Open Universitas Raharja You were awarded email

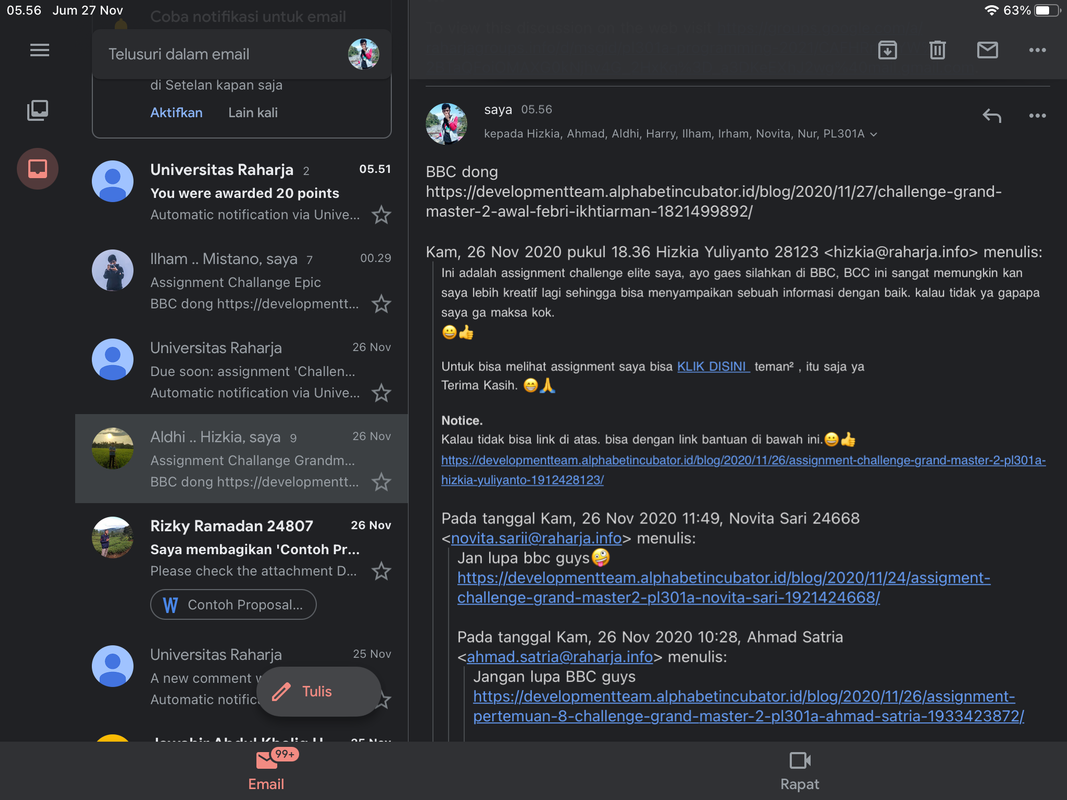tap(242, 192)
